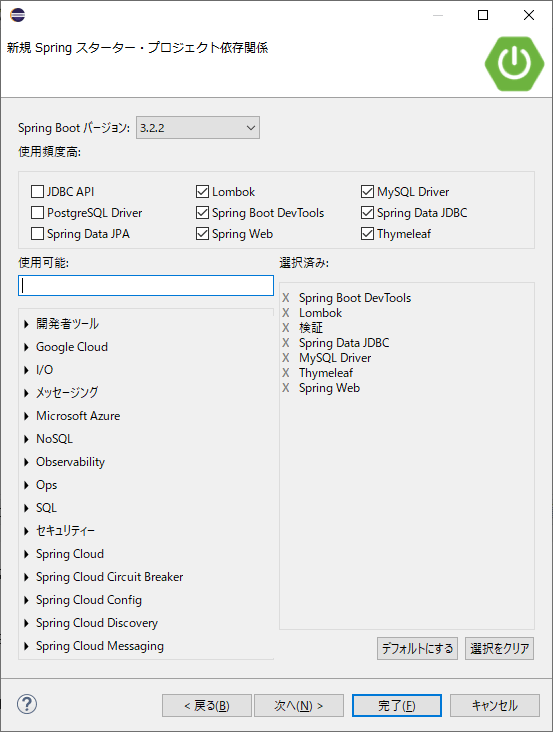The image size is (553, 732).
Task: Uncheck the Spring Web checkbox
Action: click(203, 233)
